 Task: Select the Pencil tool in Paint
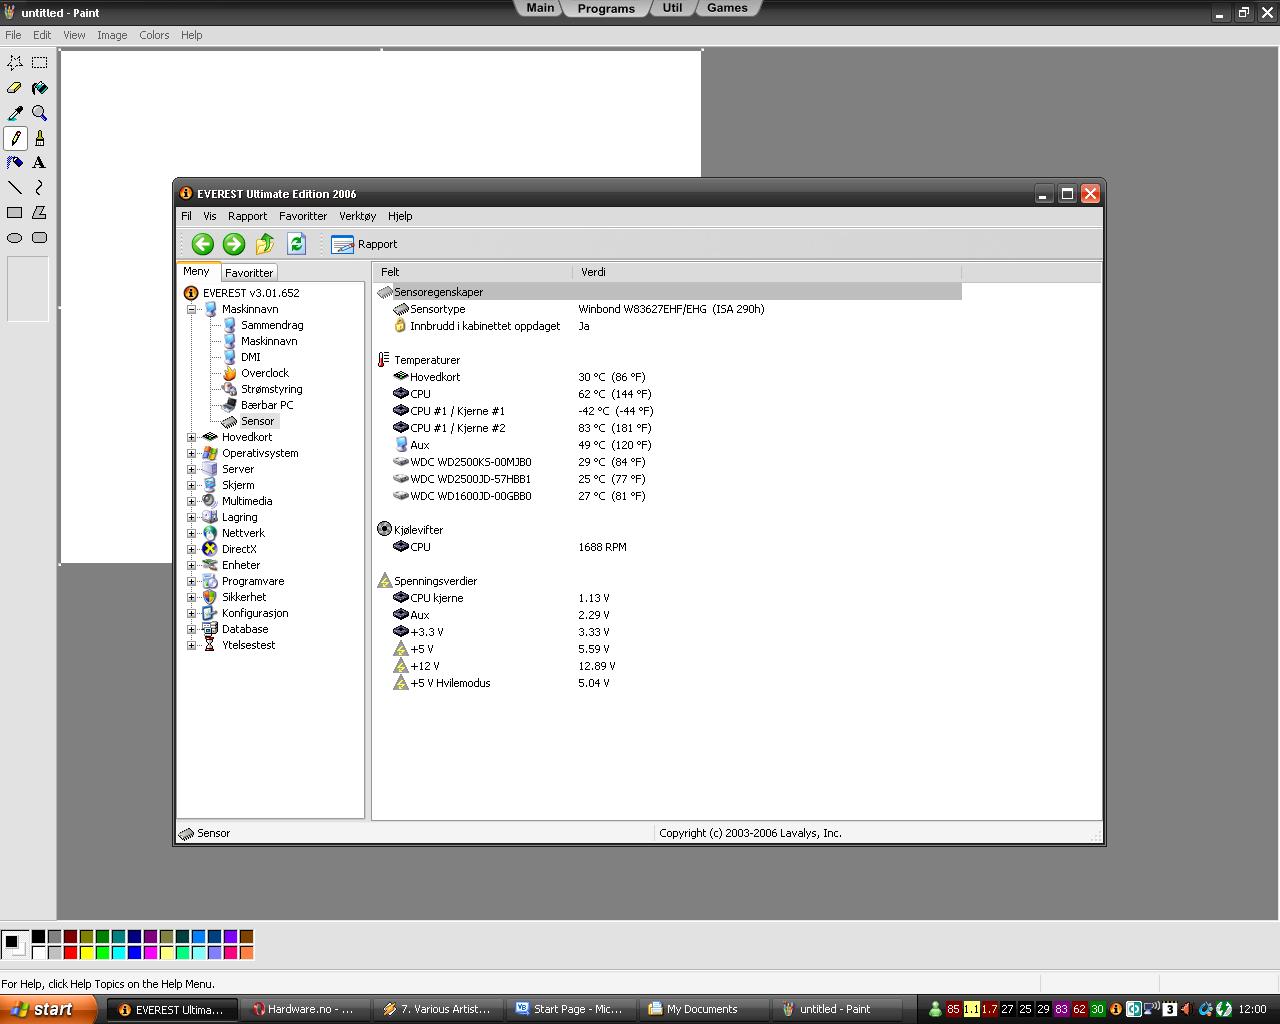click(15, 138)
